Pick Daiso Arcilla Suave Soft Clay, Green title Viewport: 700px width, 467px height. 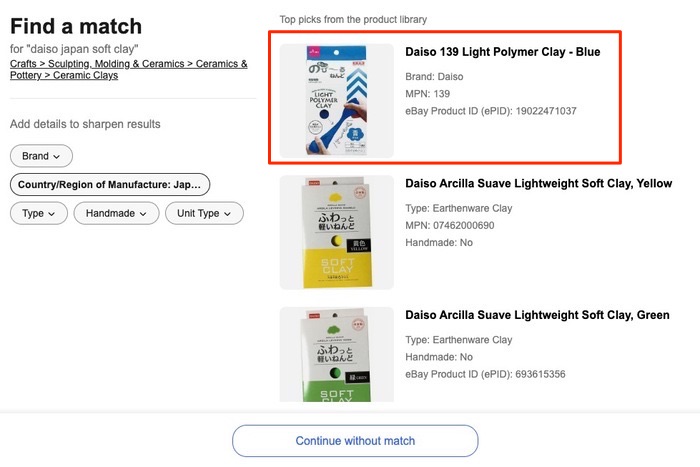tap(537, 316)
